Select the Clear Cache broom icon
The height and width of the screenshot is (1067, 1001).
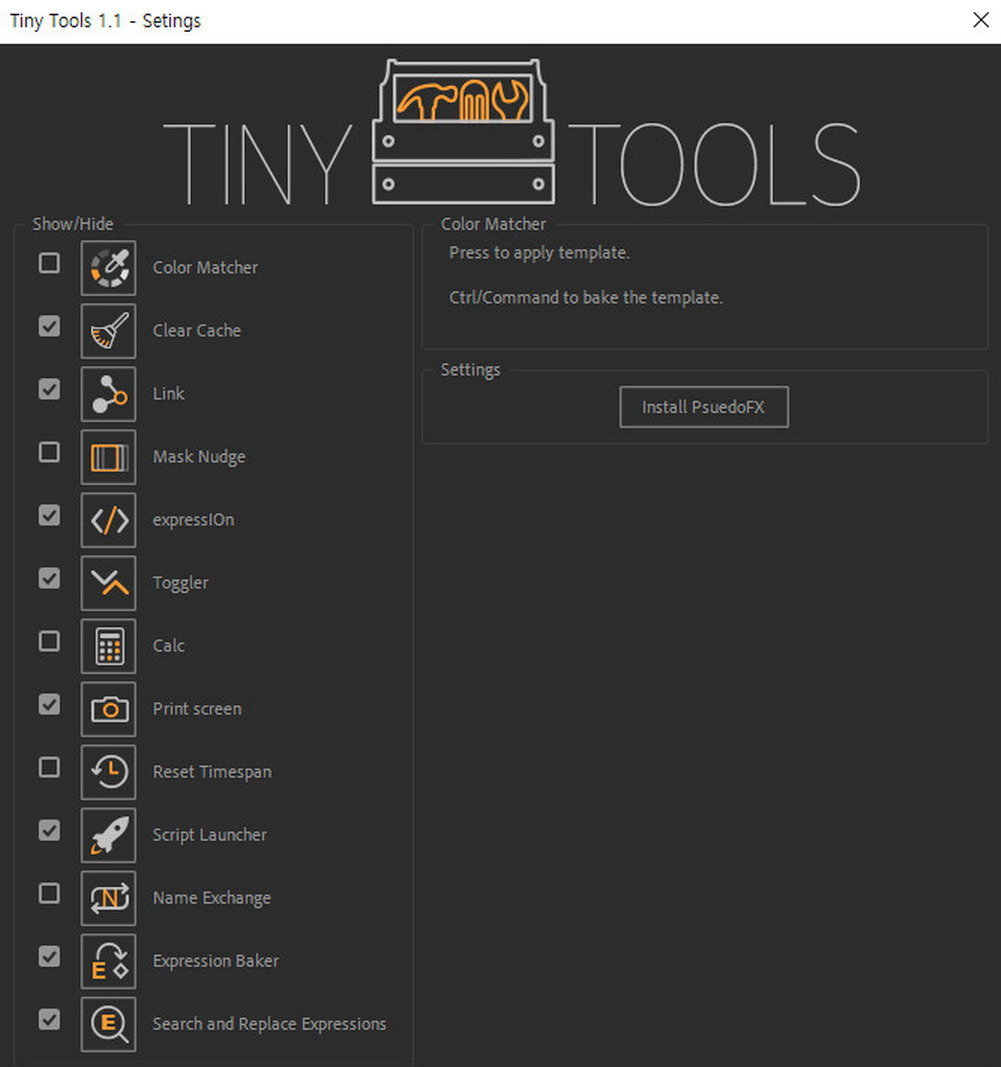(108, 331)
